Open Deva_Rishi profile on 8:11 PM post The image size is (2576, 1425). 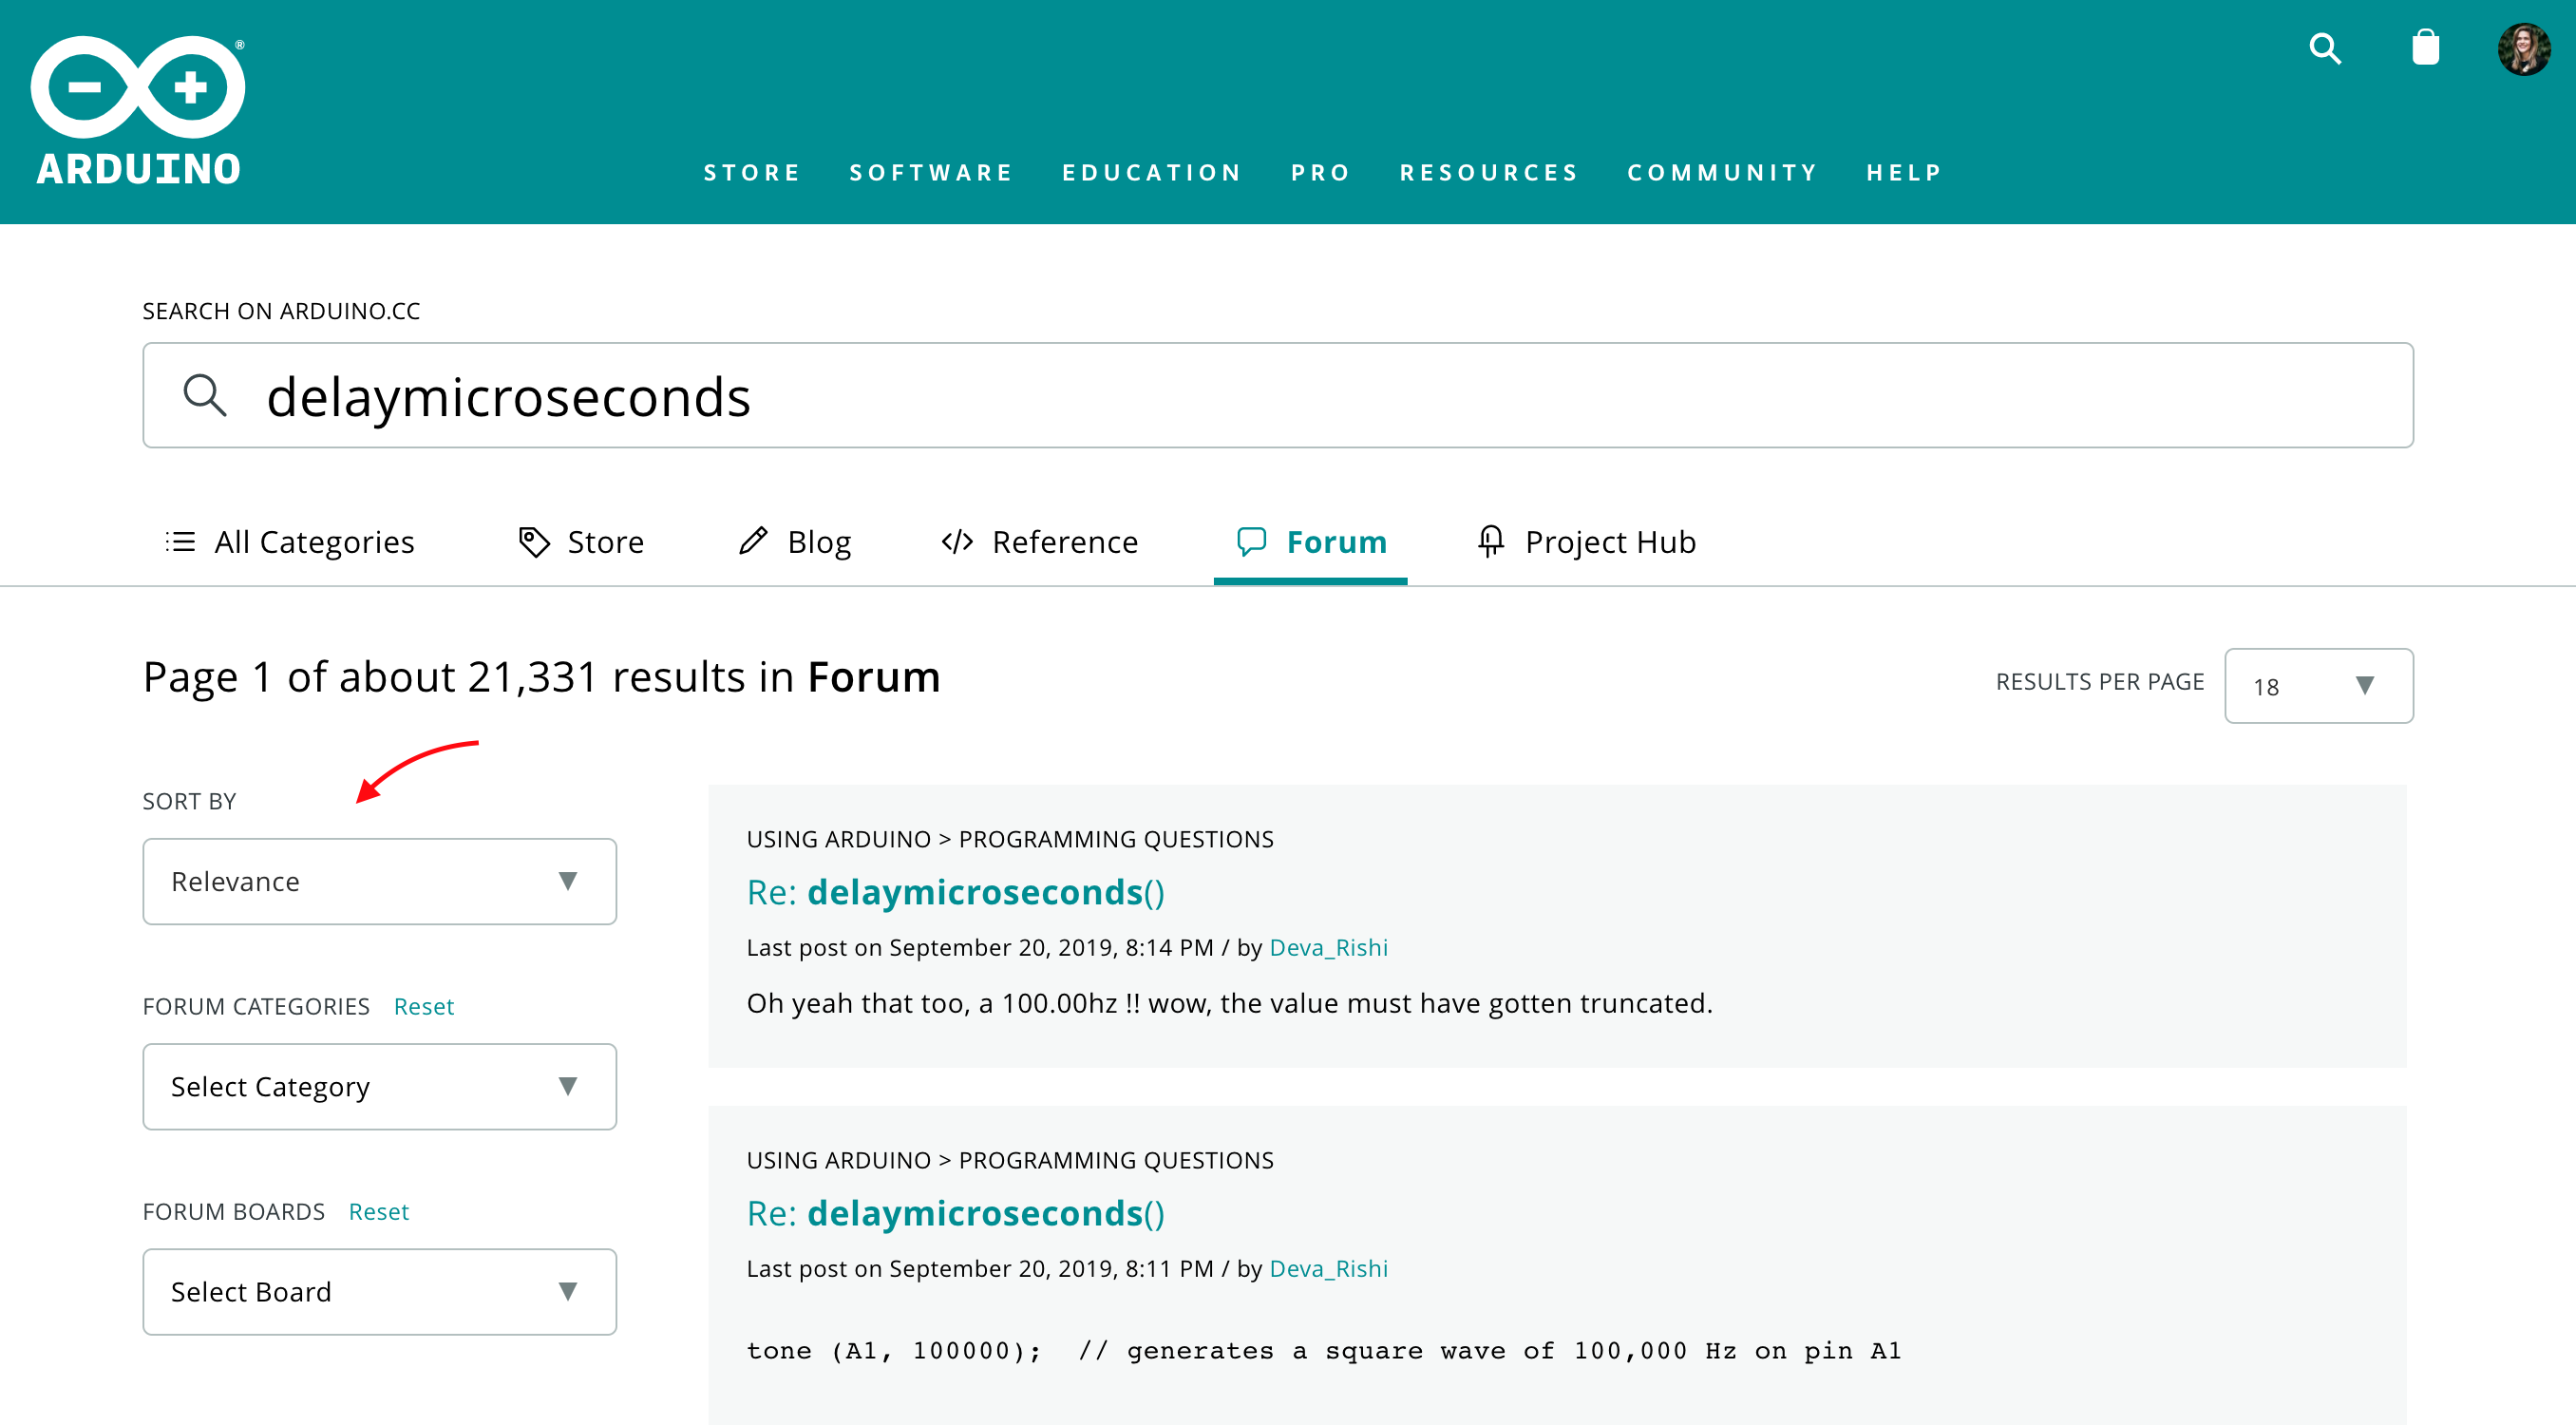click(1328, 1268)
